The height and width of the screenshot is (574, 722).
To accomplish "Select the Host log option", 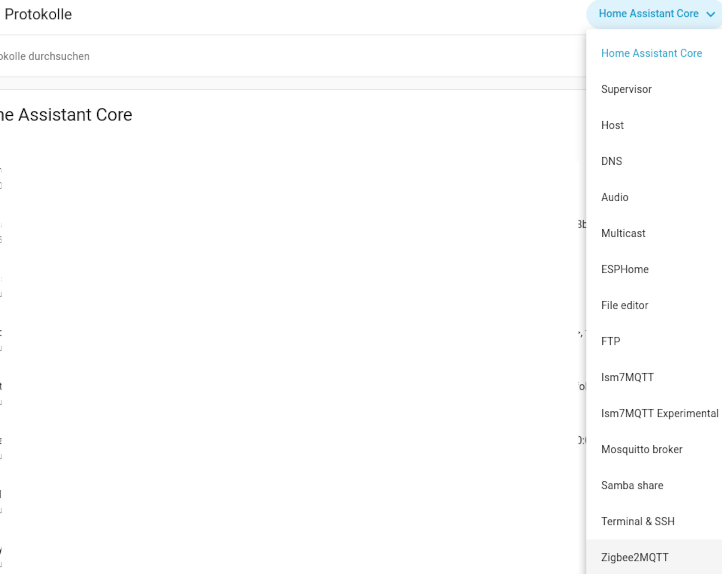I will tap(612, 125).
